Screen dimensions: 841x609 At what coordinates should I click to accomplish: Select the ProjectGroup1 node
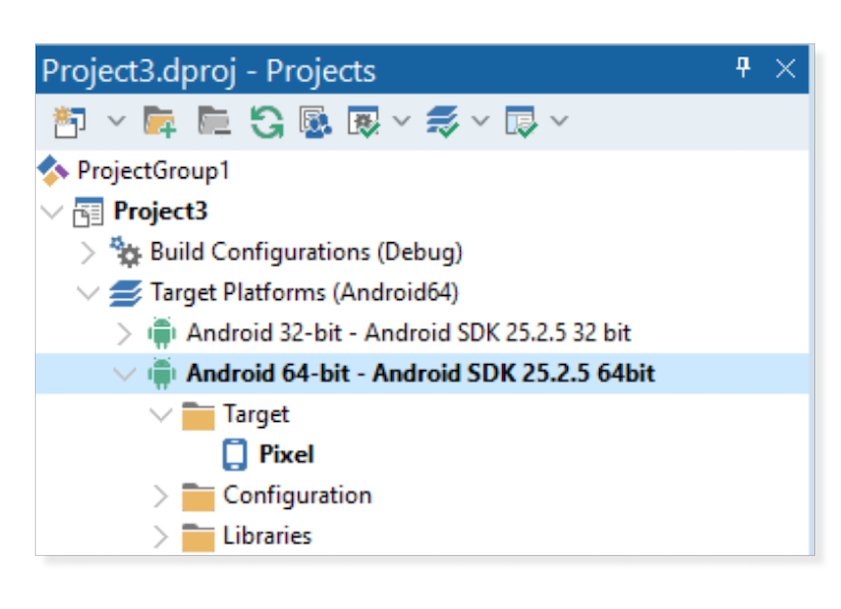153,171
